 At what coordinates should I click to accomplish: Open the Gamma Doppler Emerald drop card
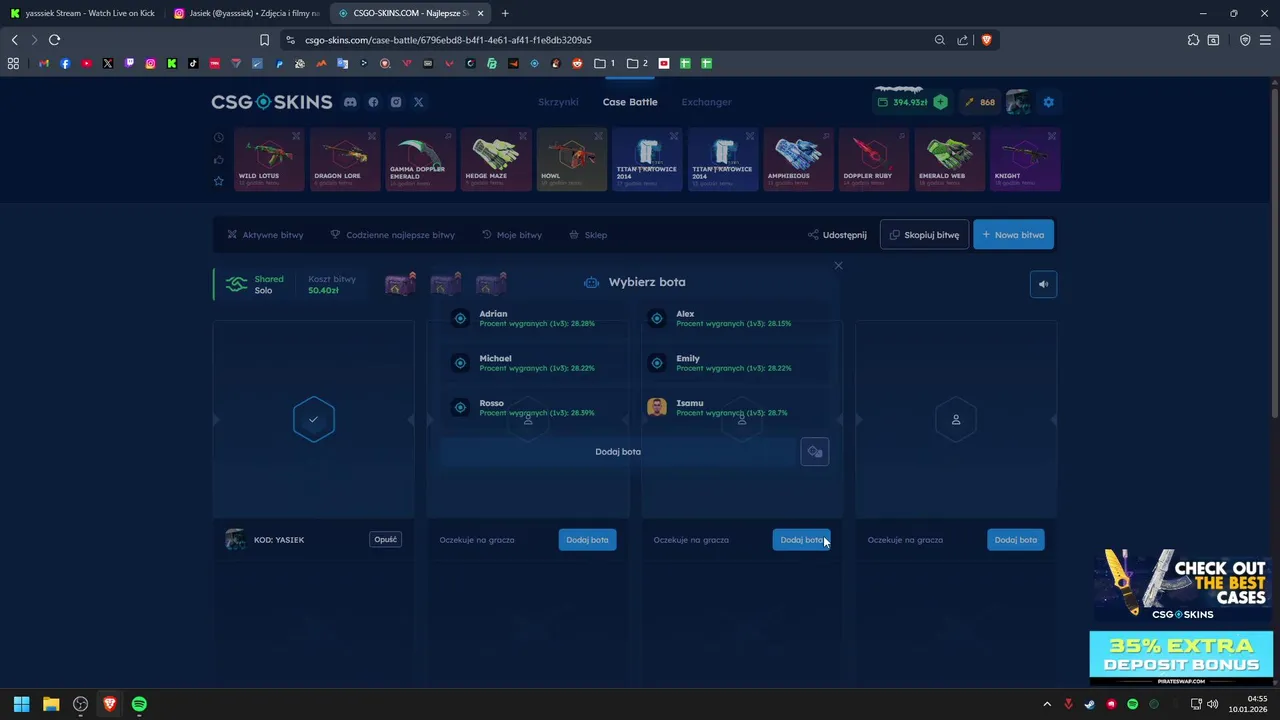pos(421,159)
